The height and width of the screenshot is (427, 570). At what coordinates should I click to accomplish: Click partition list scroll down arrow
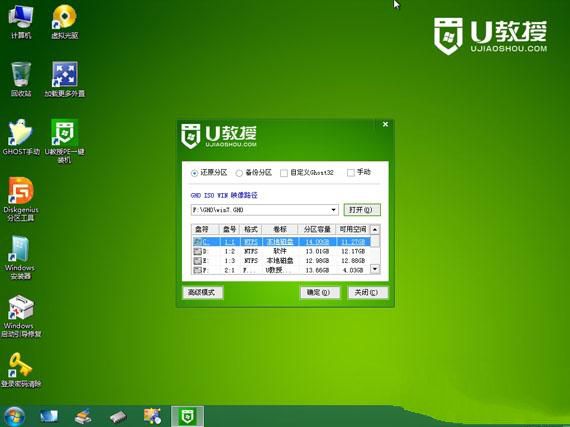click(x=375, y=269)
